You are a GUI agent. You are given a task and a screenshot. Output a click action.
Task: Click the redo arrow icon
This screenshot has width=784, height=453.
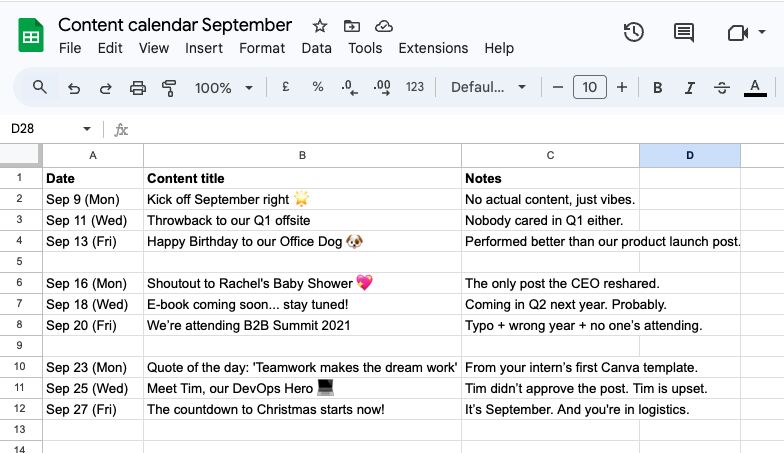[105, 88]
